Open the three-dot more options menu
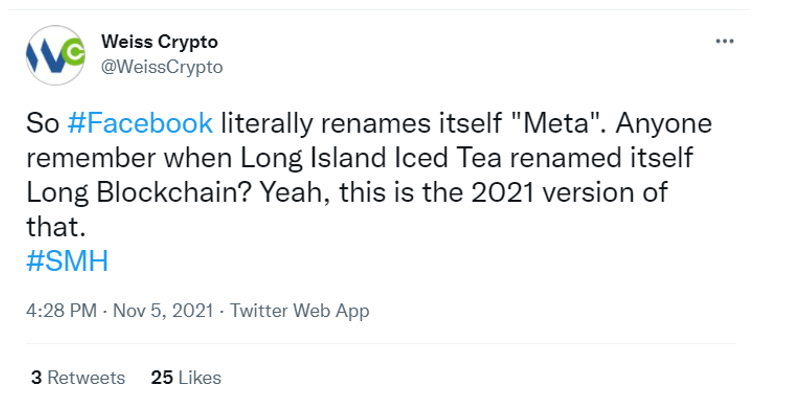This screenshot has height=406, width=790. click(x=725, y=41)
